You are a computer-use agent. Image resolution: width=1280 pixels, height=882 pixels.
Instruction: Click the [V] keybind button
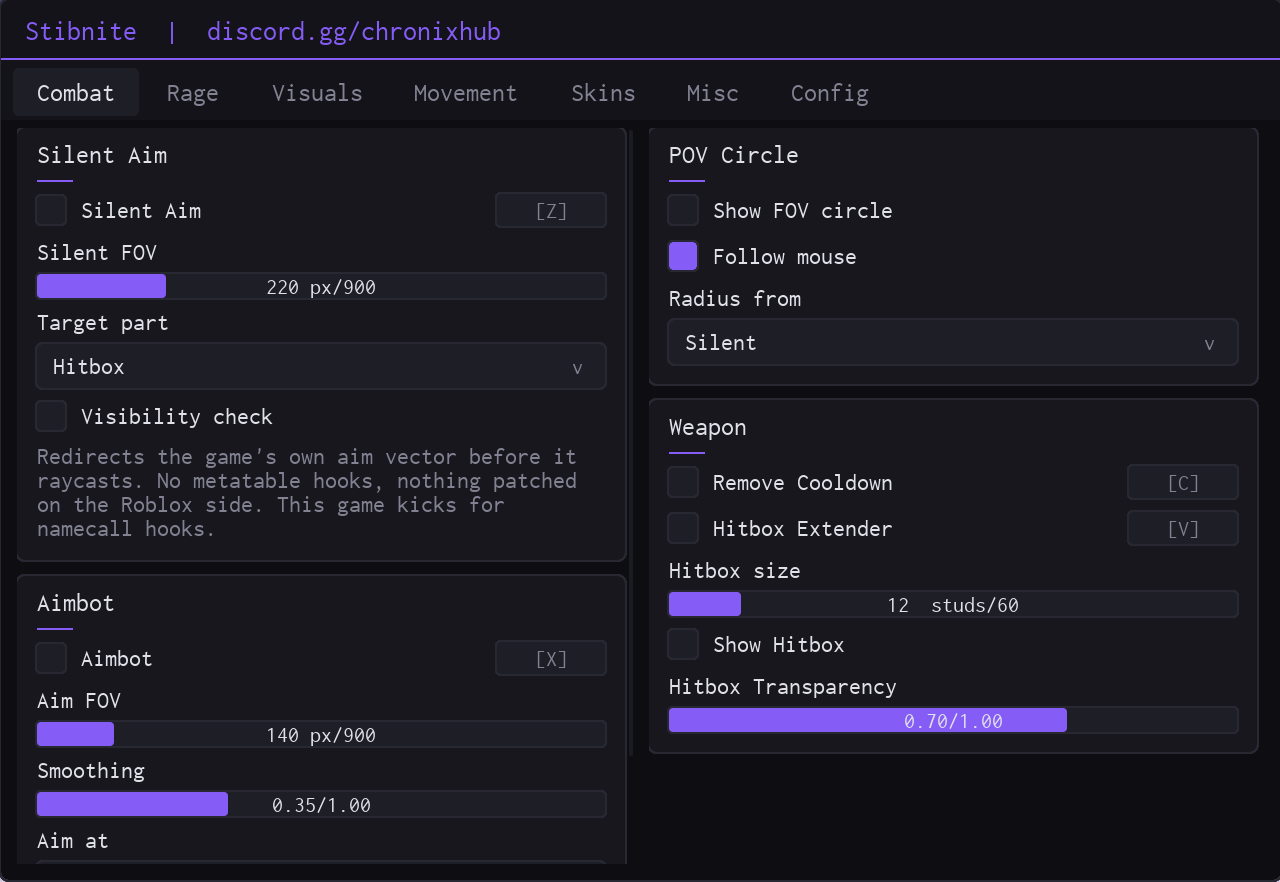[1183, 528]
